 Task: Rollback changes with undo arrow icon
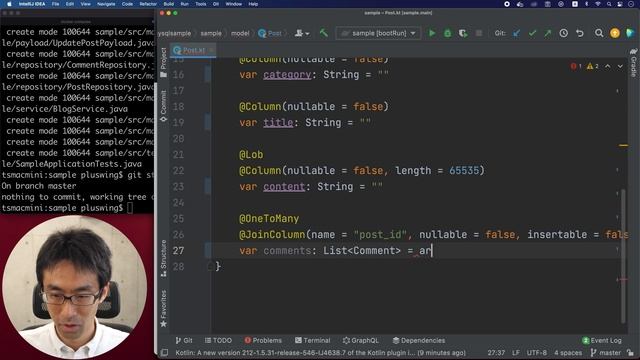[580, 33]
